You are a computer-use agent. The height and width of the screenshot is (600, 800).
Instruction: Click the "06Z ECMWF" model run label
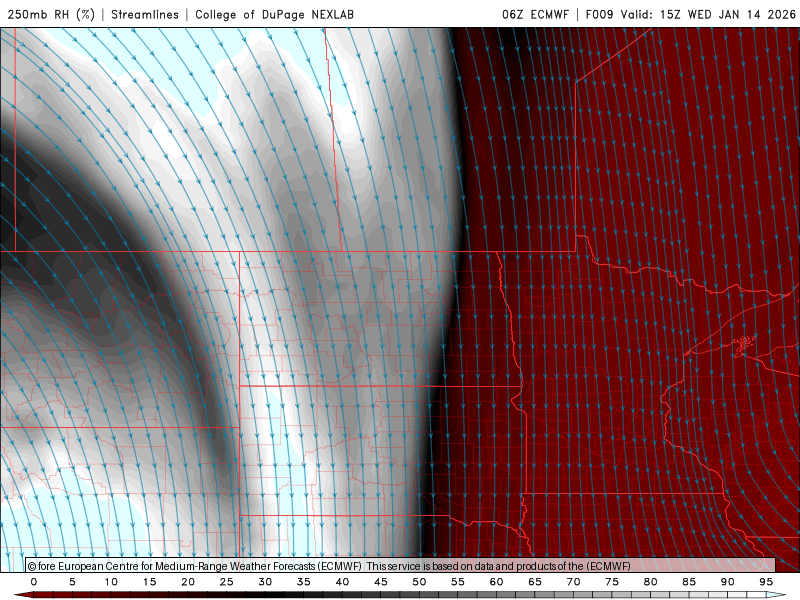point(535,14)
